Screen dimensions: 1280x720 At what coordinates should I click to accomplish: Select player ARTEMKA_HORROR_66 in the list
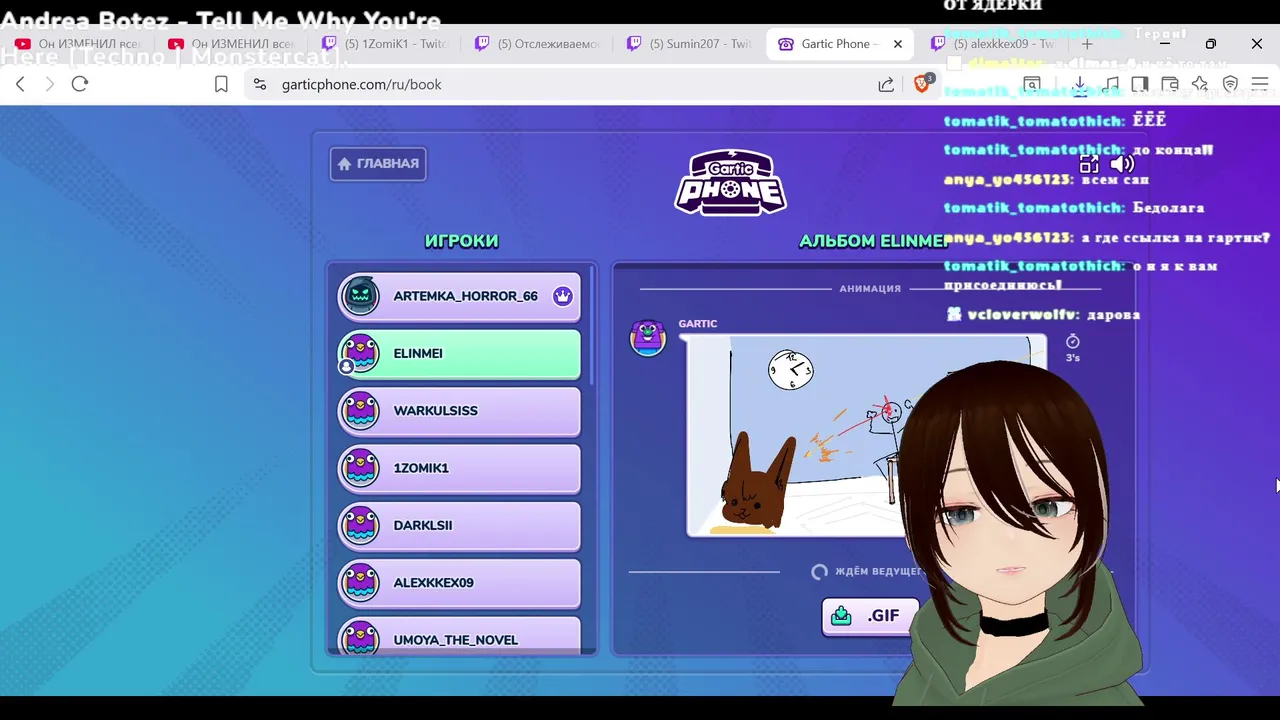click(x=459, y=296)
